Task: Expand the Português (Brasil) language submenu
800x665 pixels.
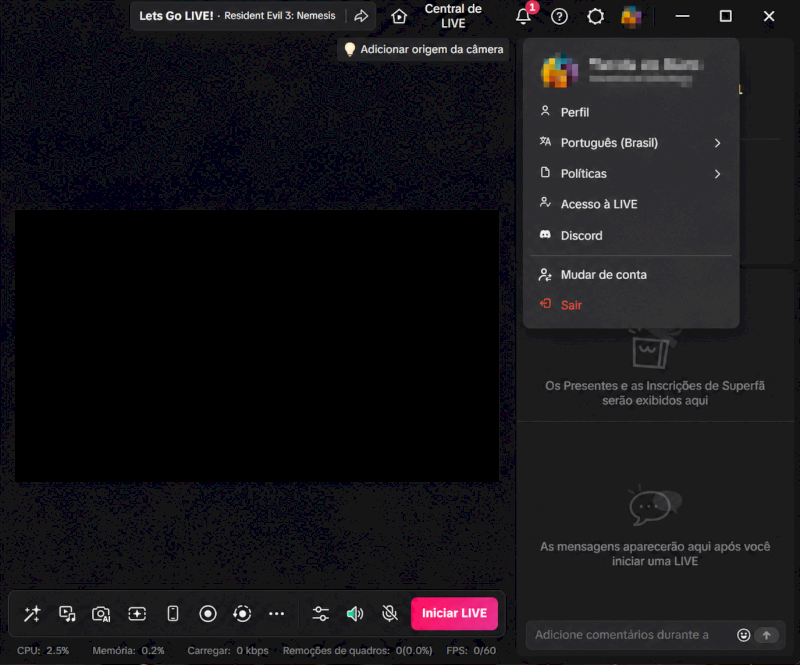Action: 631,143
